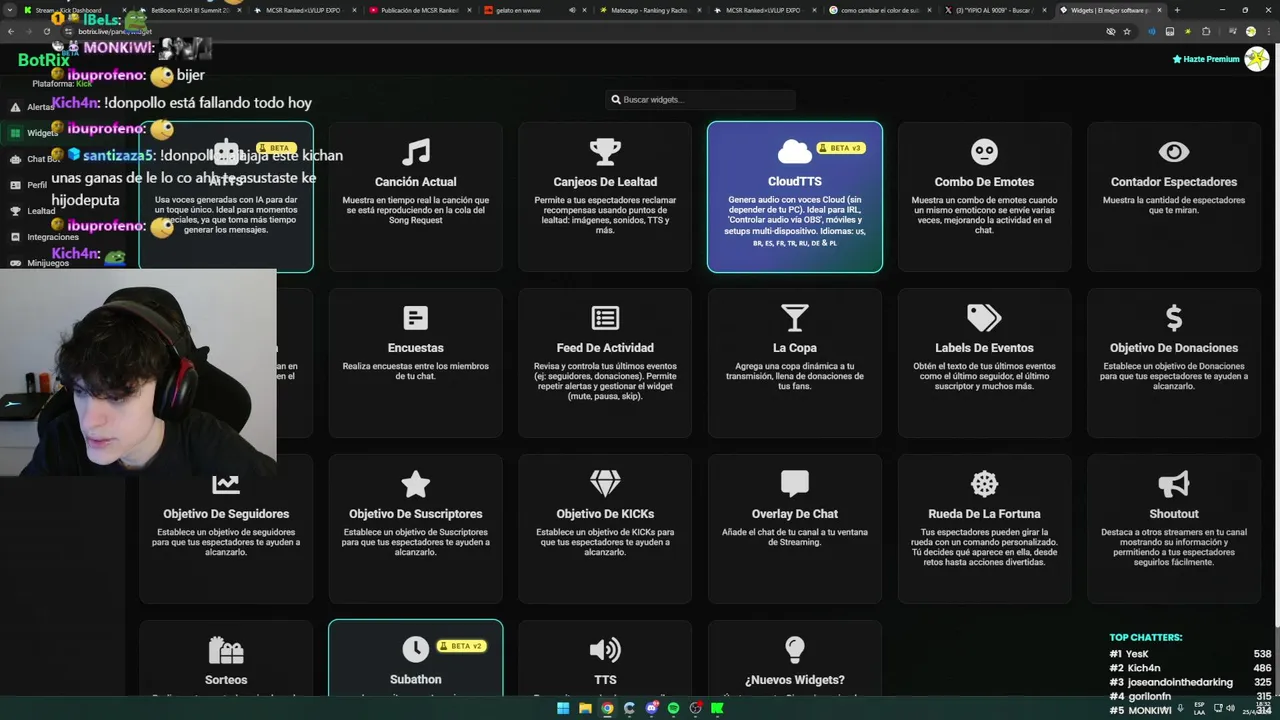Image resolution: width=1280 pixels, height=720 pixels.
Task: Open Spotify from the taskbar
Action: tap(673, 708)
